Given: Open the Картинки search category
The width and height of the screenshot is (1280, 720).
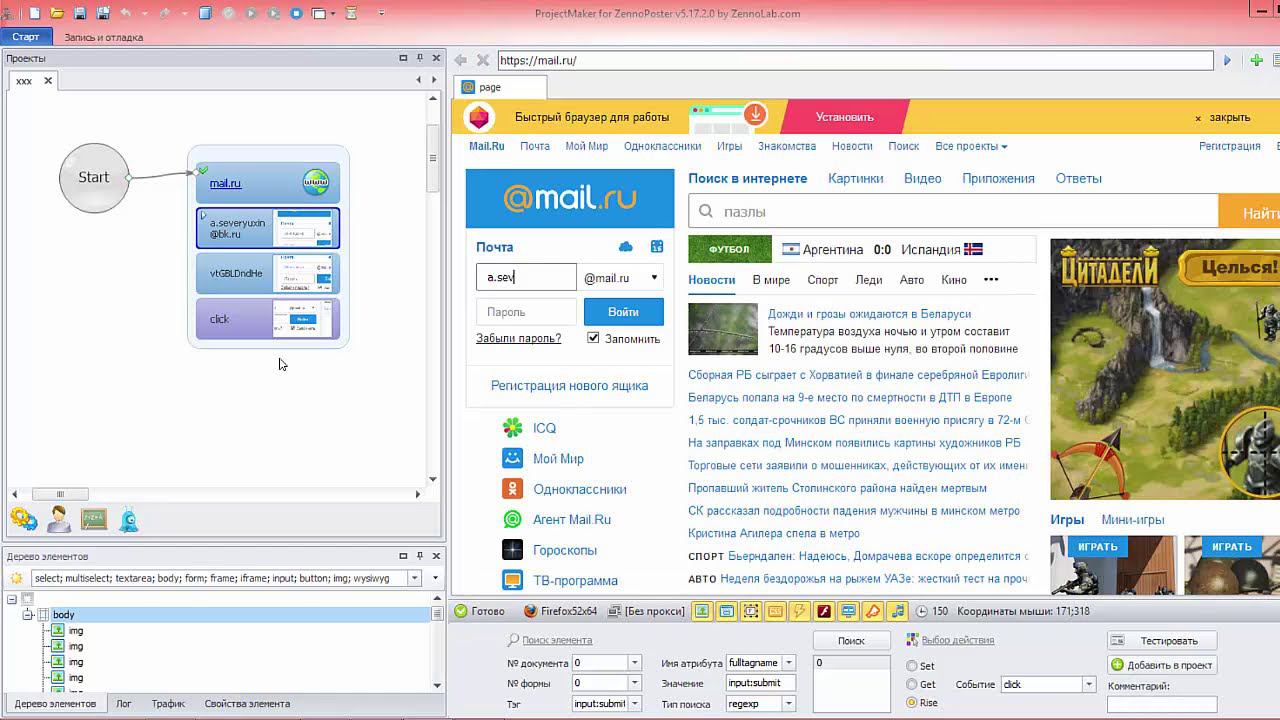Looking at the screenshot, I should click(855, 178).
